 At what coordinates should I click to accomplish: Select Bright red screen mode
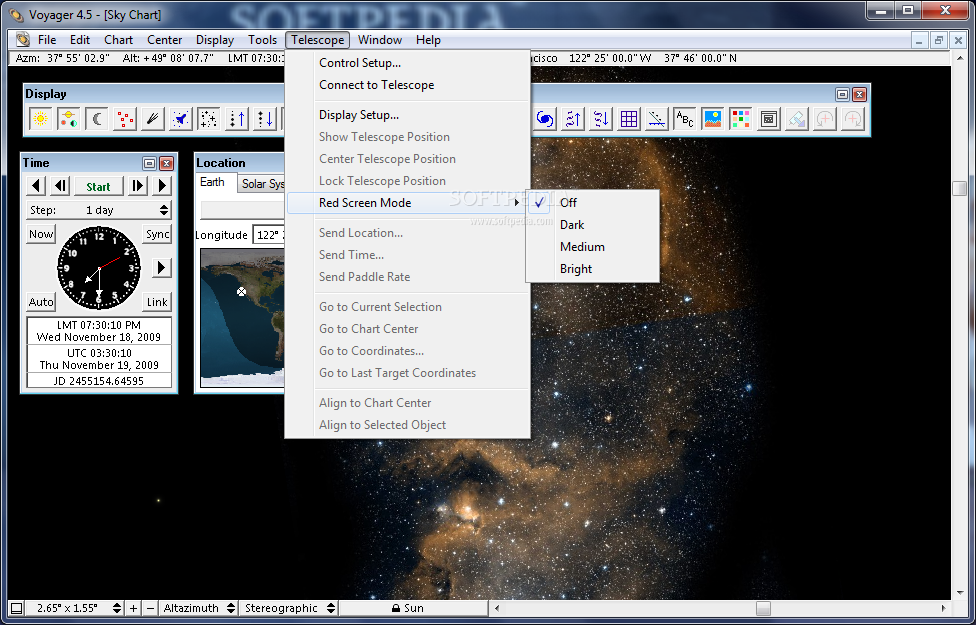click(x=593, y=269)
